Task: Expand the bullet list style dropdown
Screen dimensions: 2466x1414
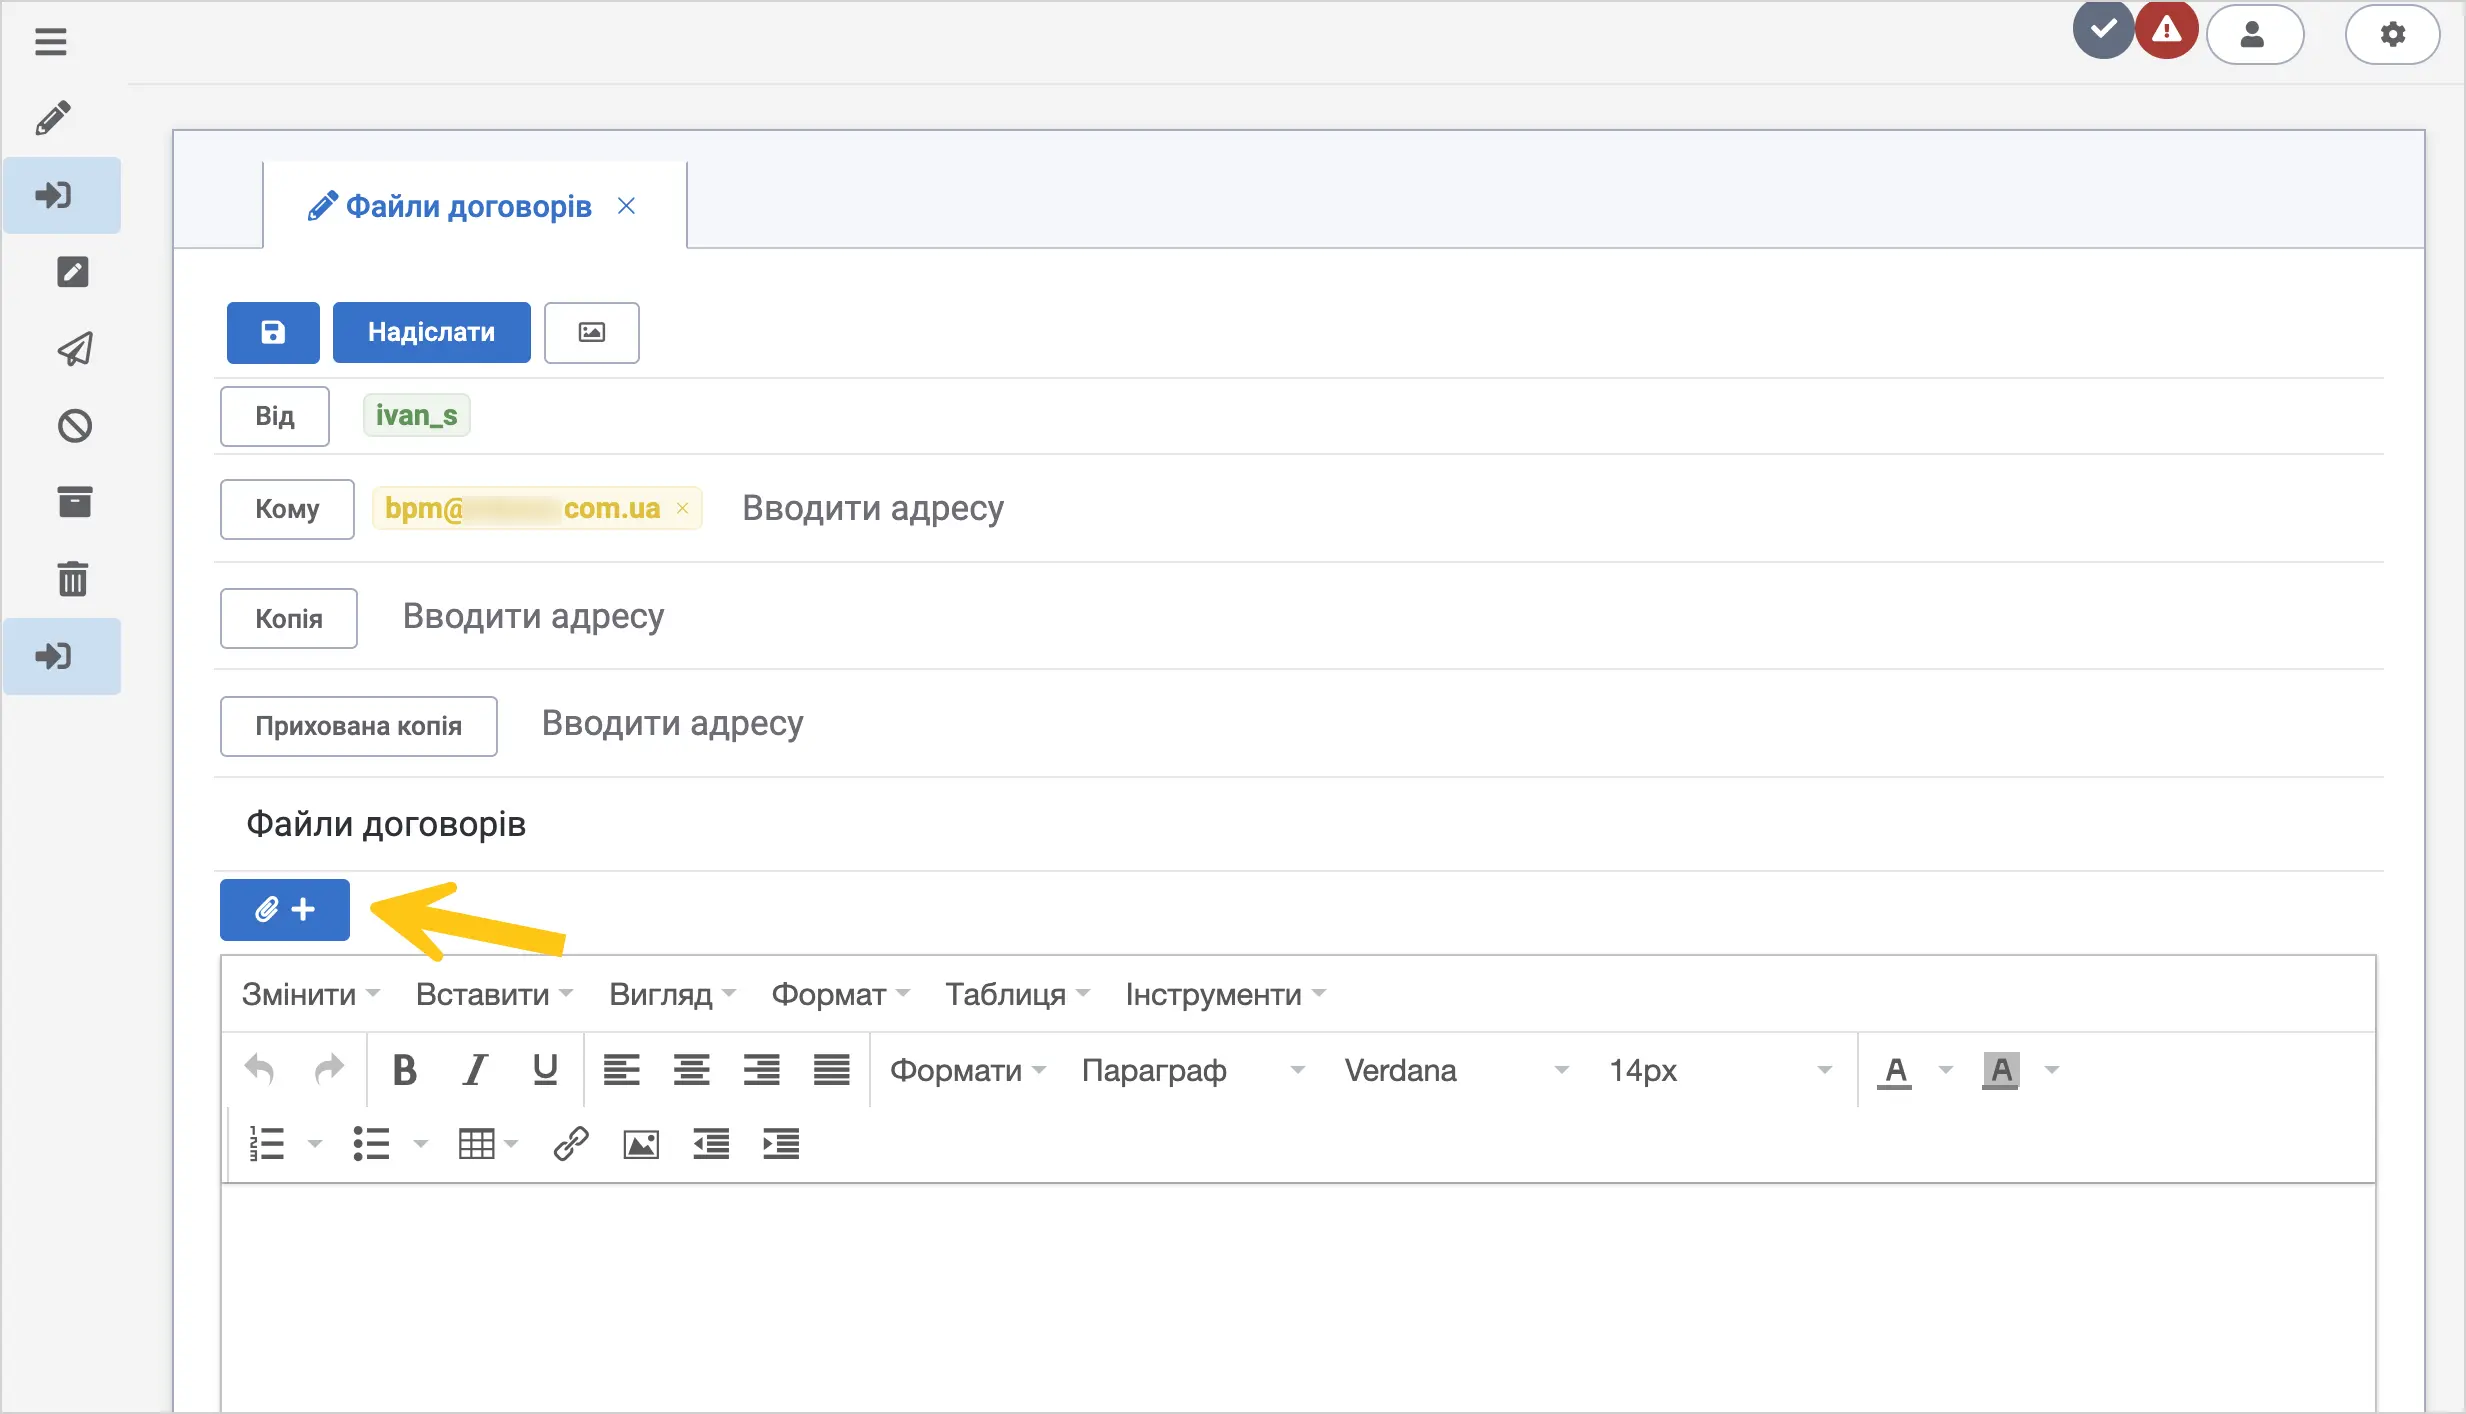Action: click(x=421, y=1143)
